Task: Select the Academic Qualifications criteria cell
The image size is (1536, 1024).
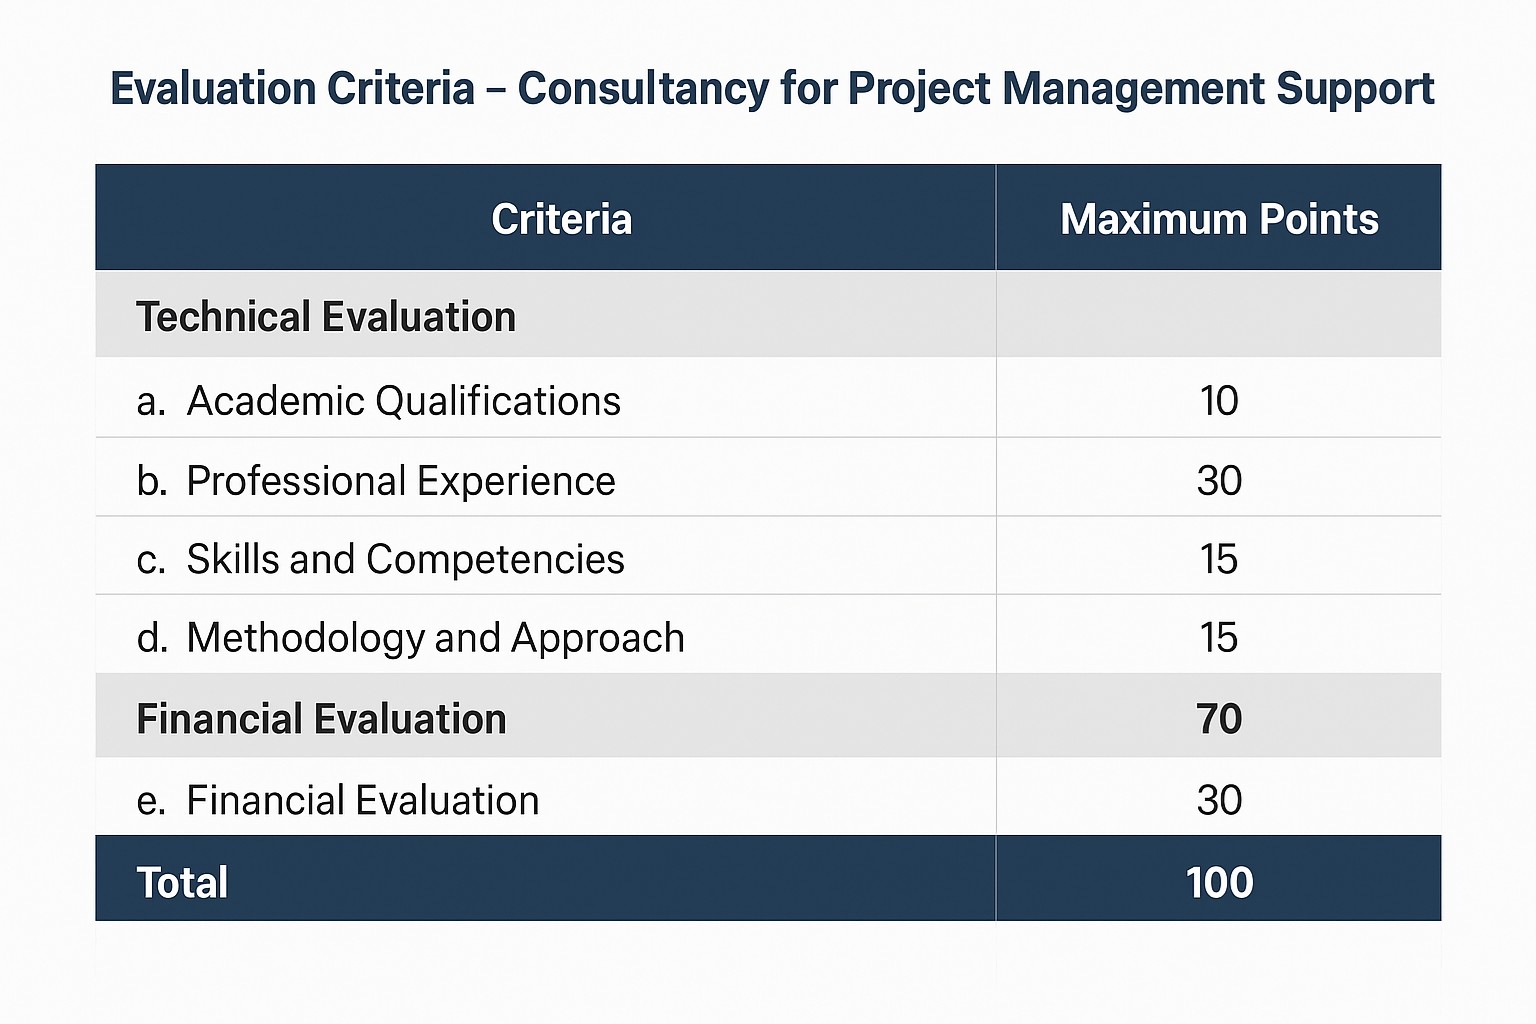Action: point(403,401)
